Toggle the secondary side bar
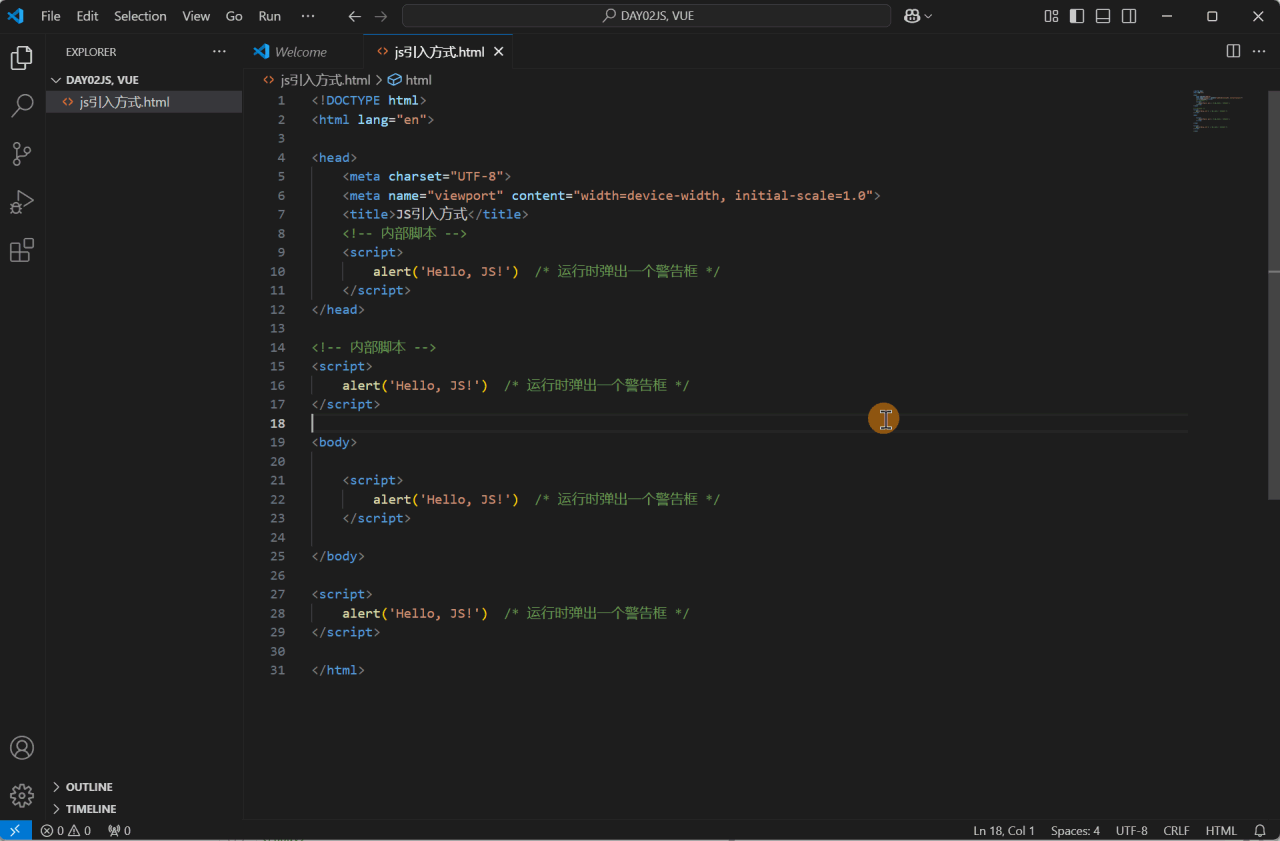Image resolution: width=1280 pixels, height=841 pixels. (1129, 16)
